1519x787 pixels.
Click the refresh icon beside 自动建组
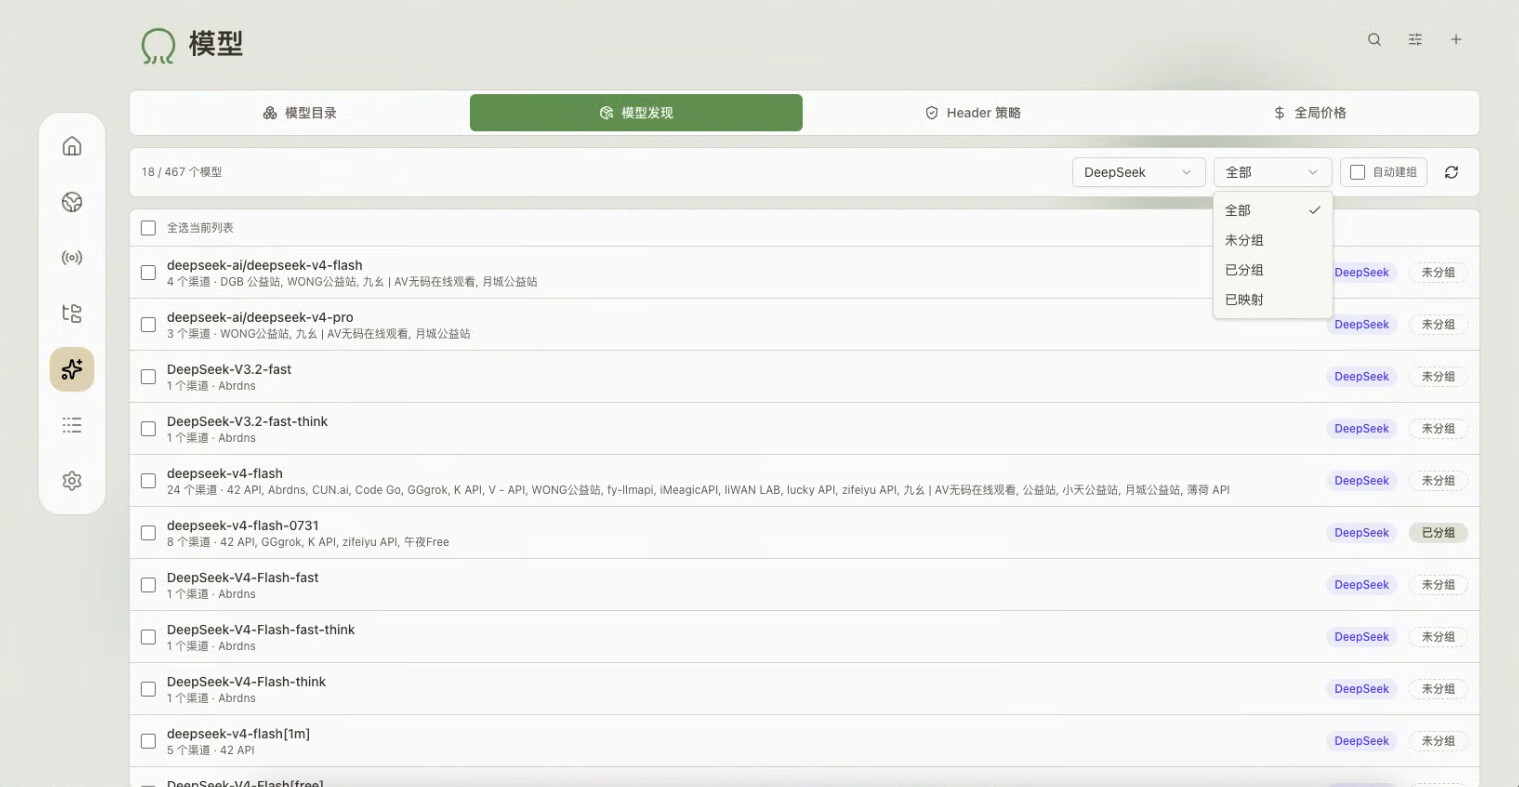[x=1451, y=172]
